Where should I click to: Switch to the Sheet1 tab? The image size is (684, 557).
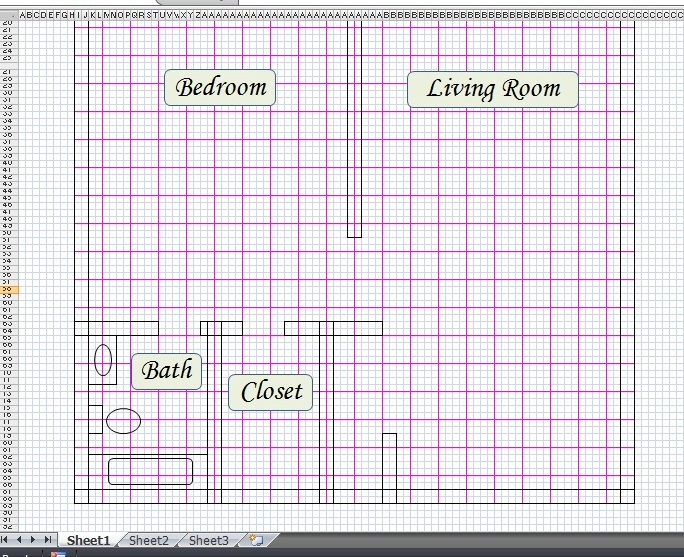[88, 540]
